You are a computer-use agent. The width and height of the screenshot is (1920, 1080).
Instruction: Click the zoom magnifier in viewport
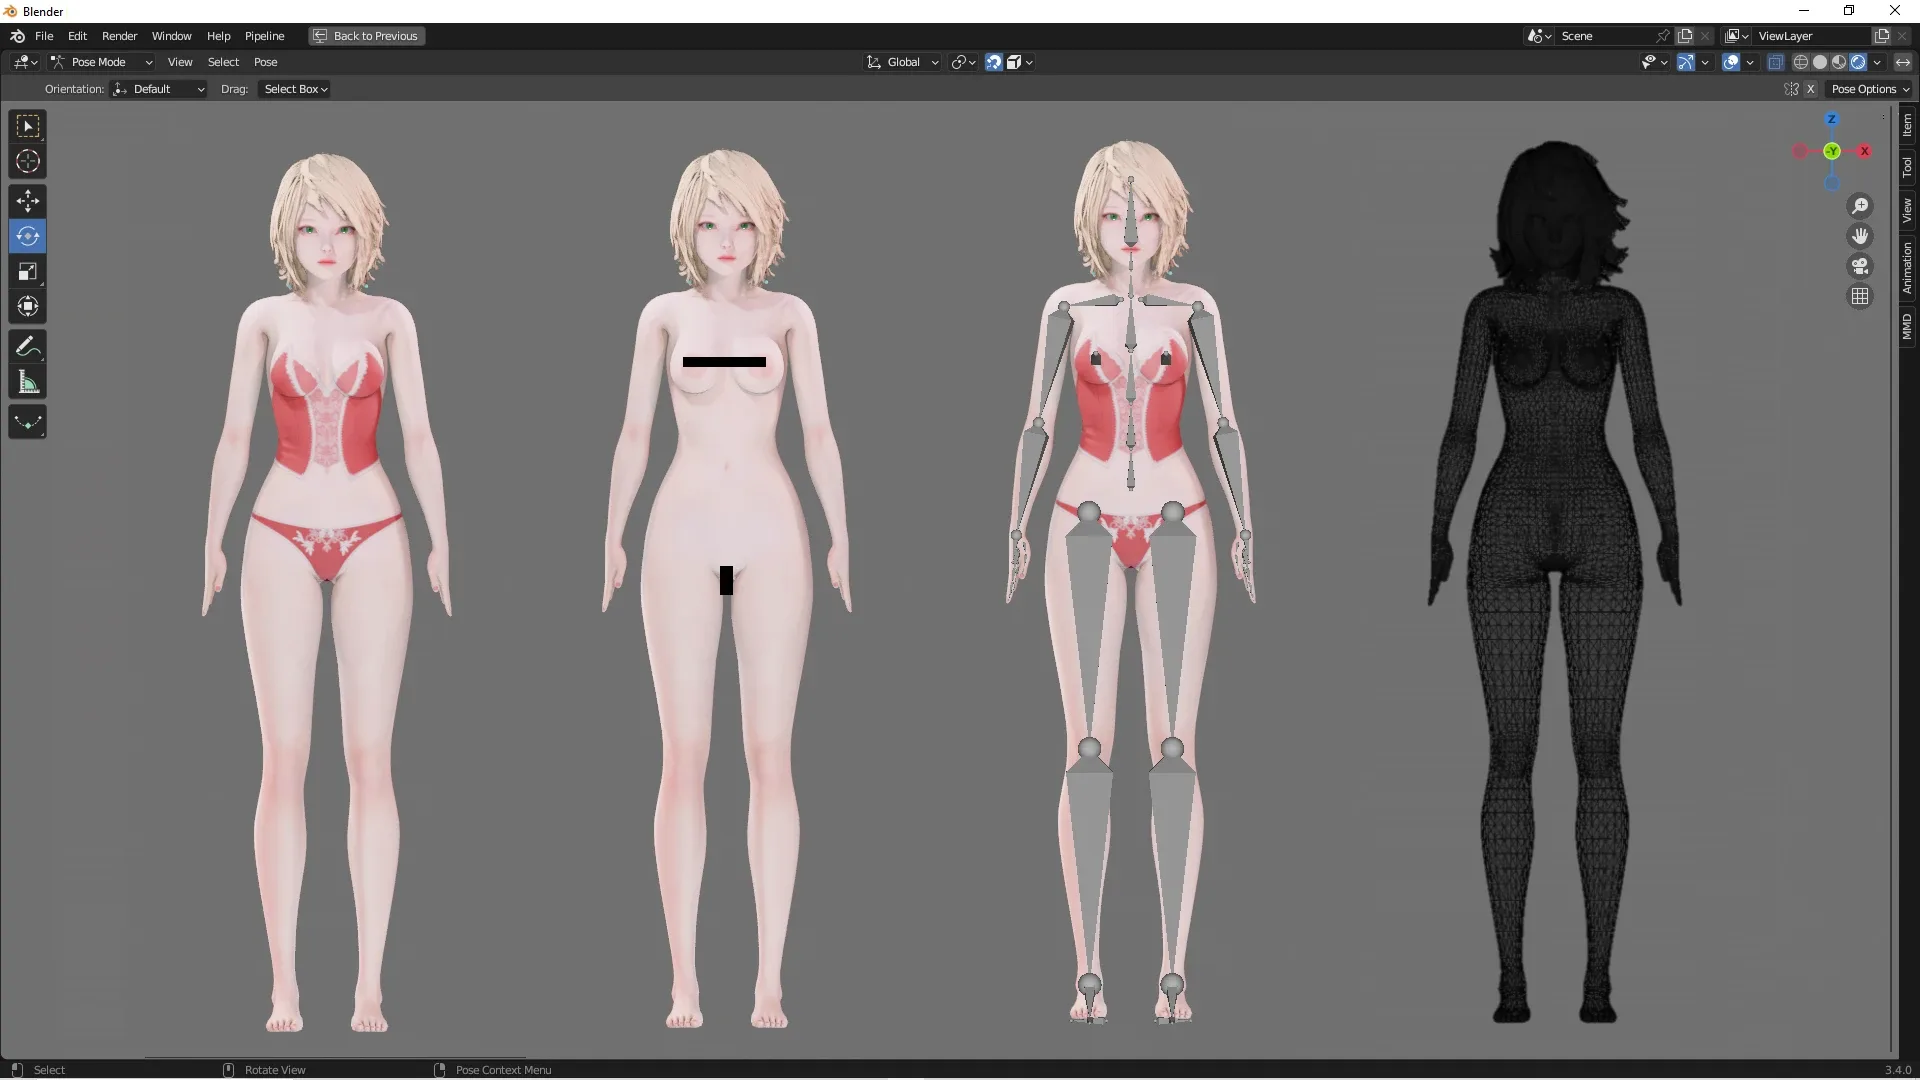[1860, 205]
